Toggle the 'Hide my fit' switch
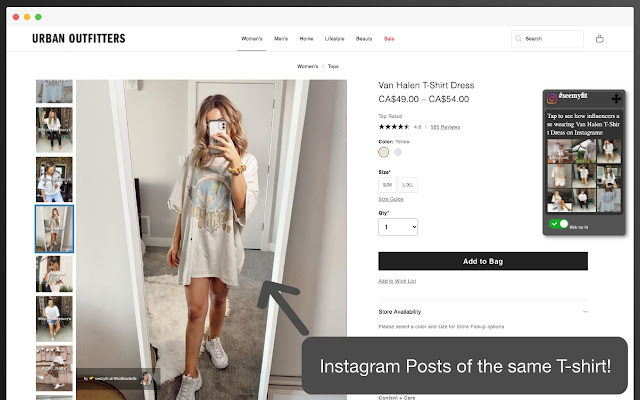This screenshot has height=400, width=640. [559, 224]
